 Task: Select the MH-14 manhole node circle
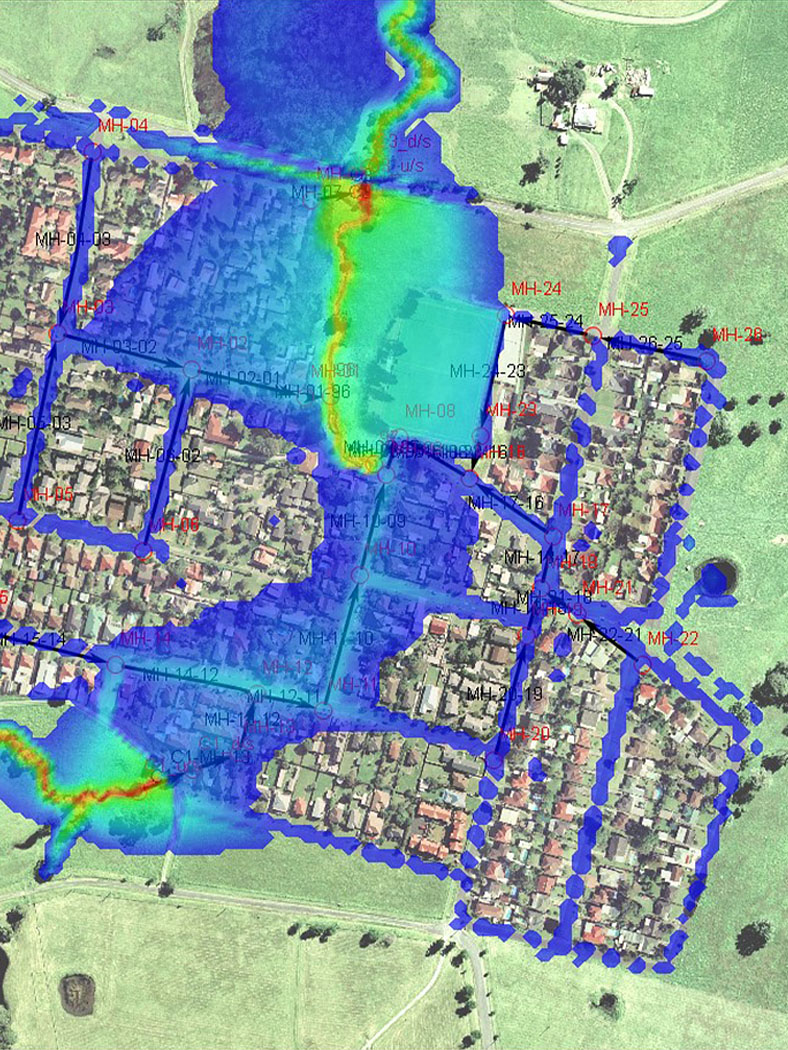[x=115, y=664]
